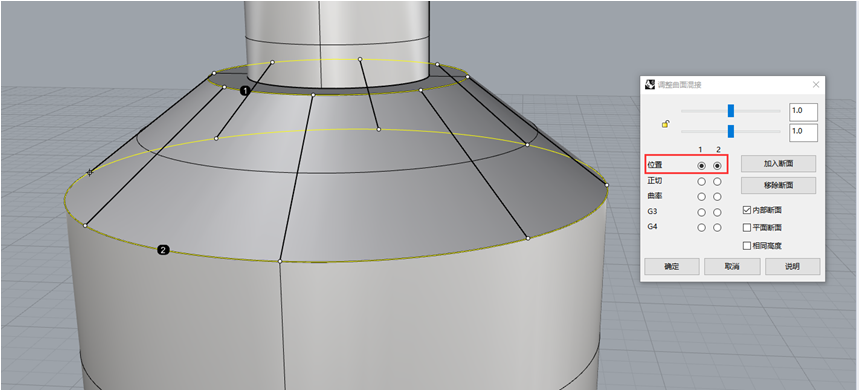Close the 调整曲面混接 dialog
Image resolution: width=860 pixels, height=391 pixels.
[816, 84]
